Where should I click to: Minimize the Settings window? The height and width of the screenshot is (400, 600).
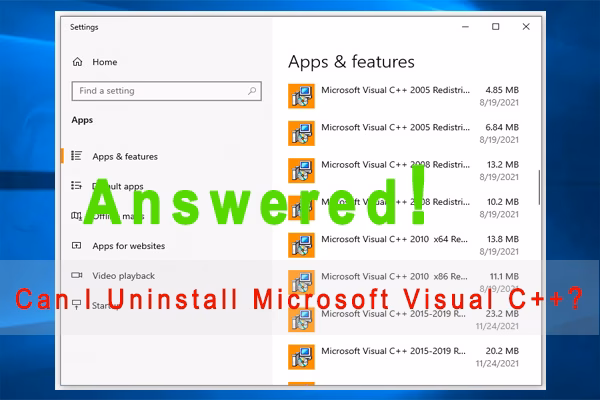coord(465,27)
